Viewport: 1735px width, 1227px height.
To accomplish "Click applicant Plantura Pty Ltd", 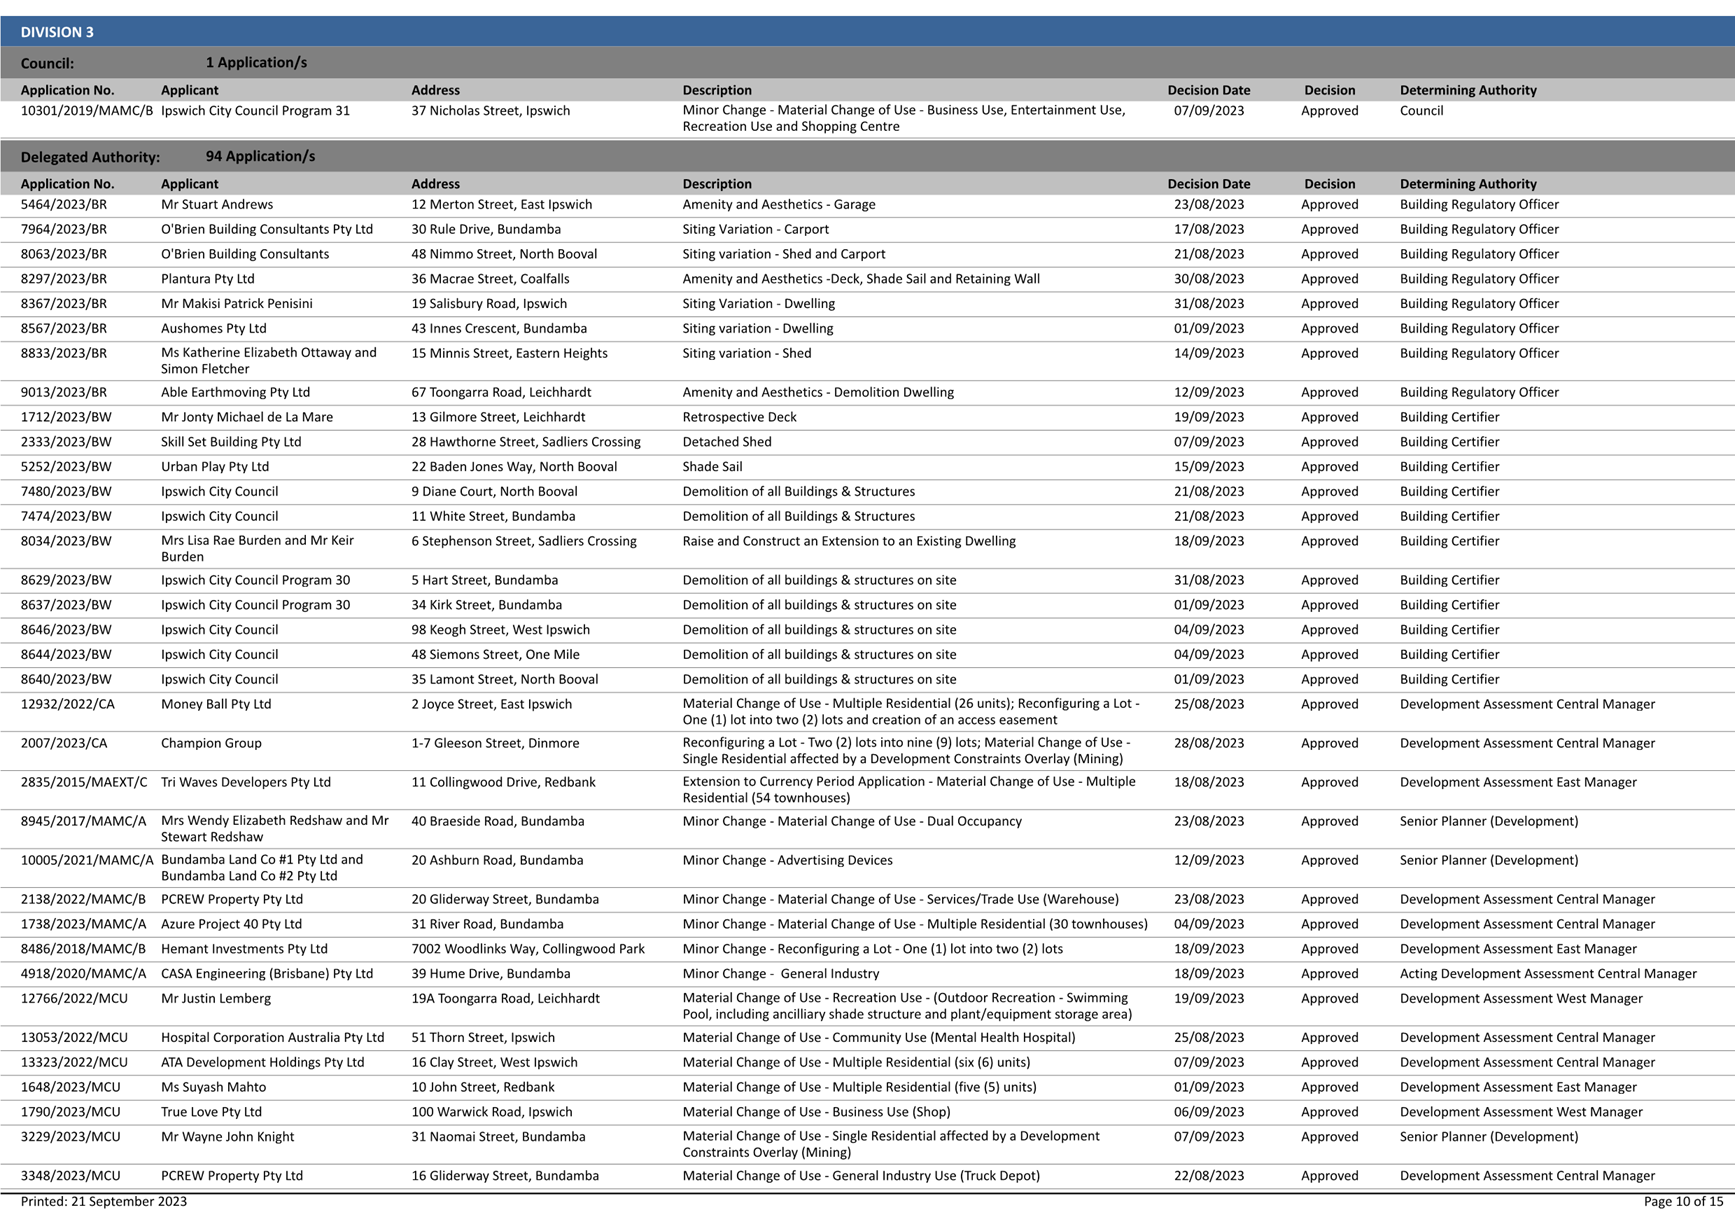I will 208,279.
